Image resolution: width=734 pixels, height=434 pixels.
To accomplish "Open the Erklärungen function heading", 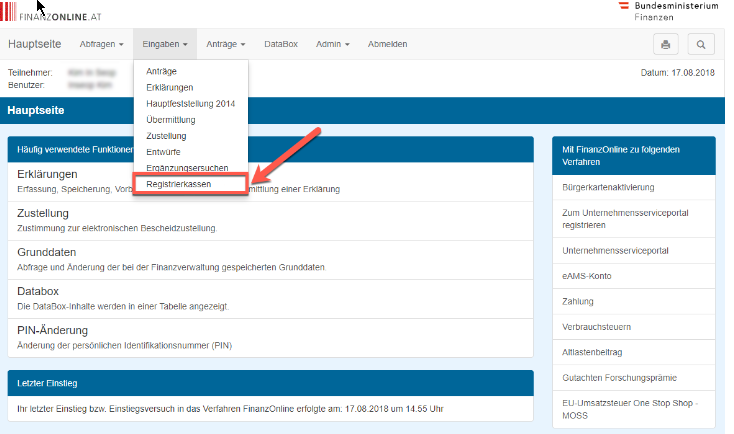I will 47,174.
